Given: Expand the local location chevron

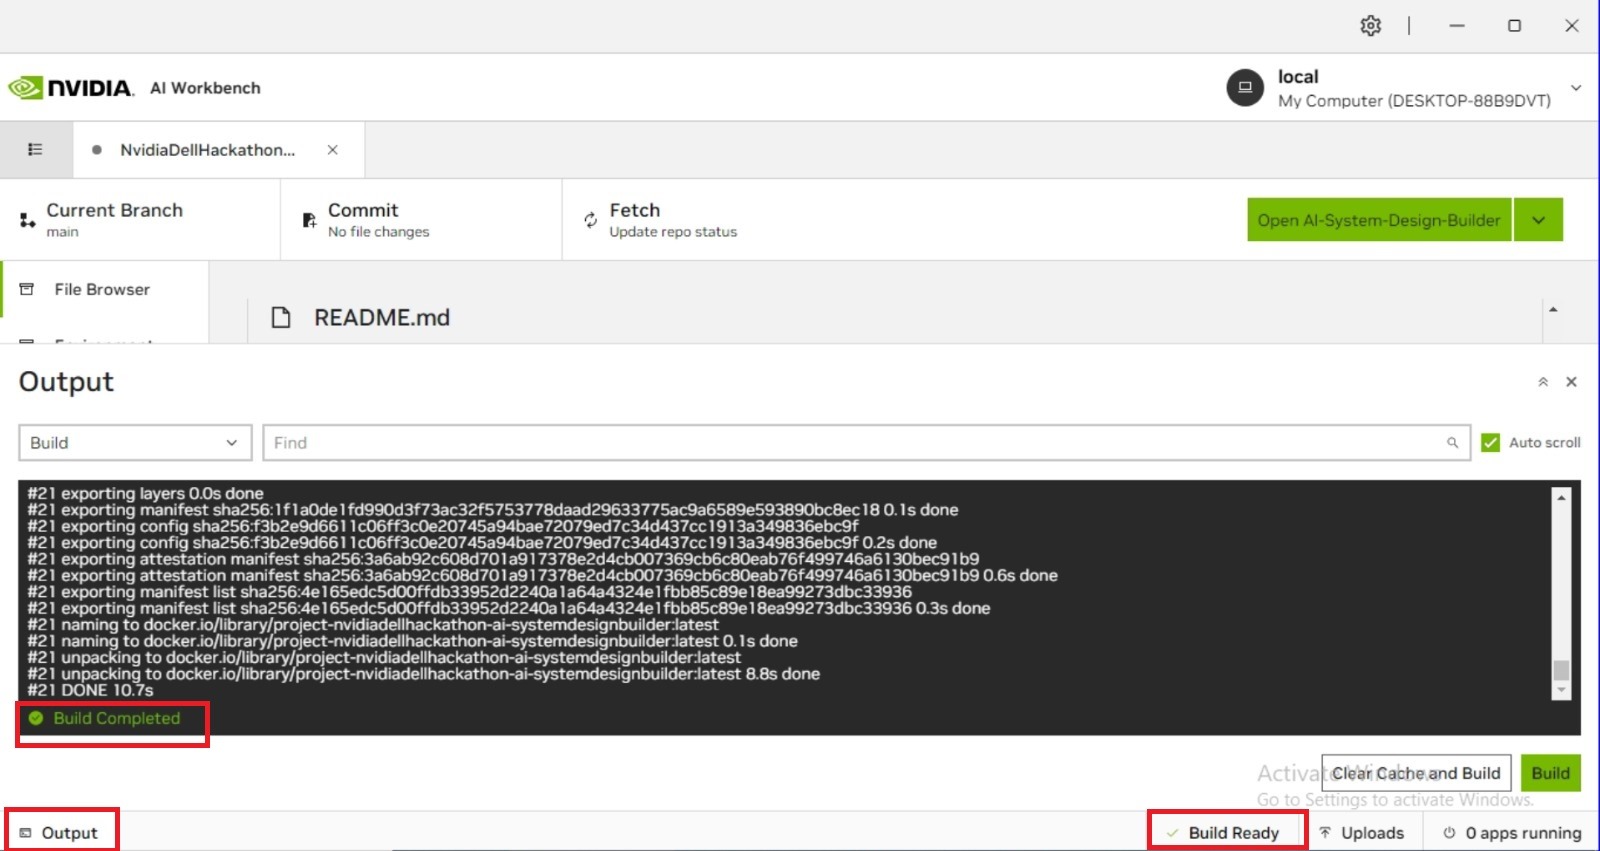Looking at the screenshot, I should 1576,88.
